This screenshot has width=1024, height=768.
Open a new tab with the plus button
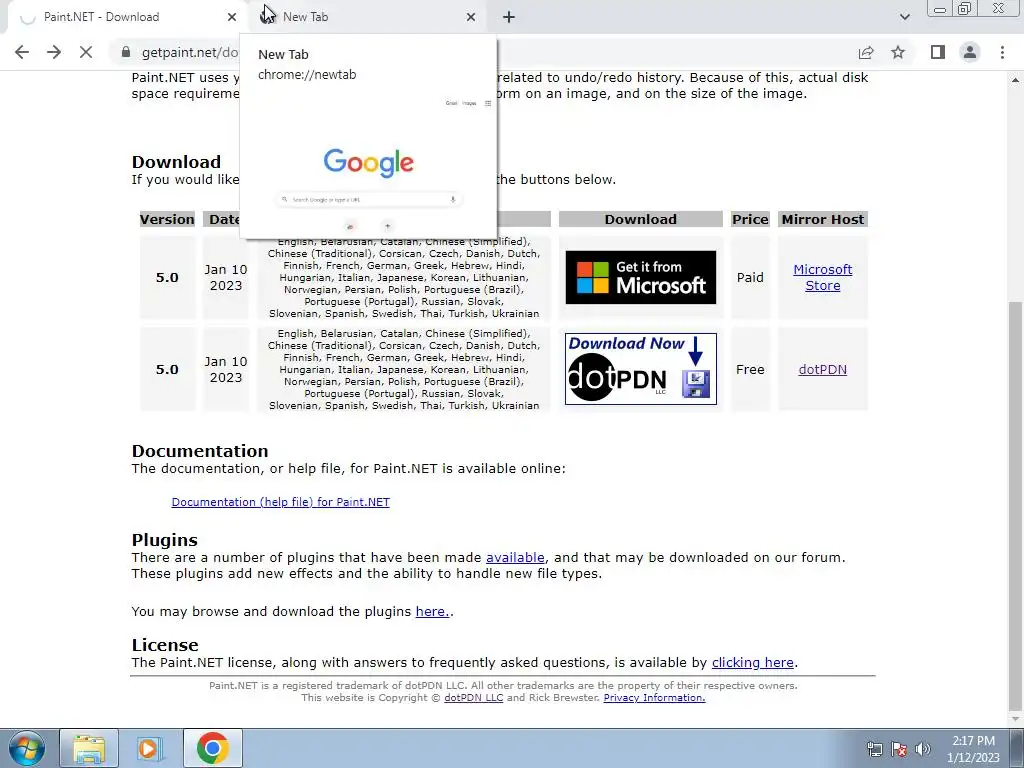pos(509,17)
